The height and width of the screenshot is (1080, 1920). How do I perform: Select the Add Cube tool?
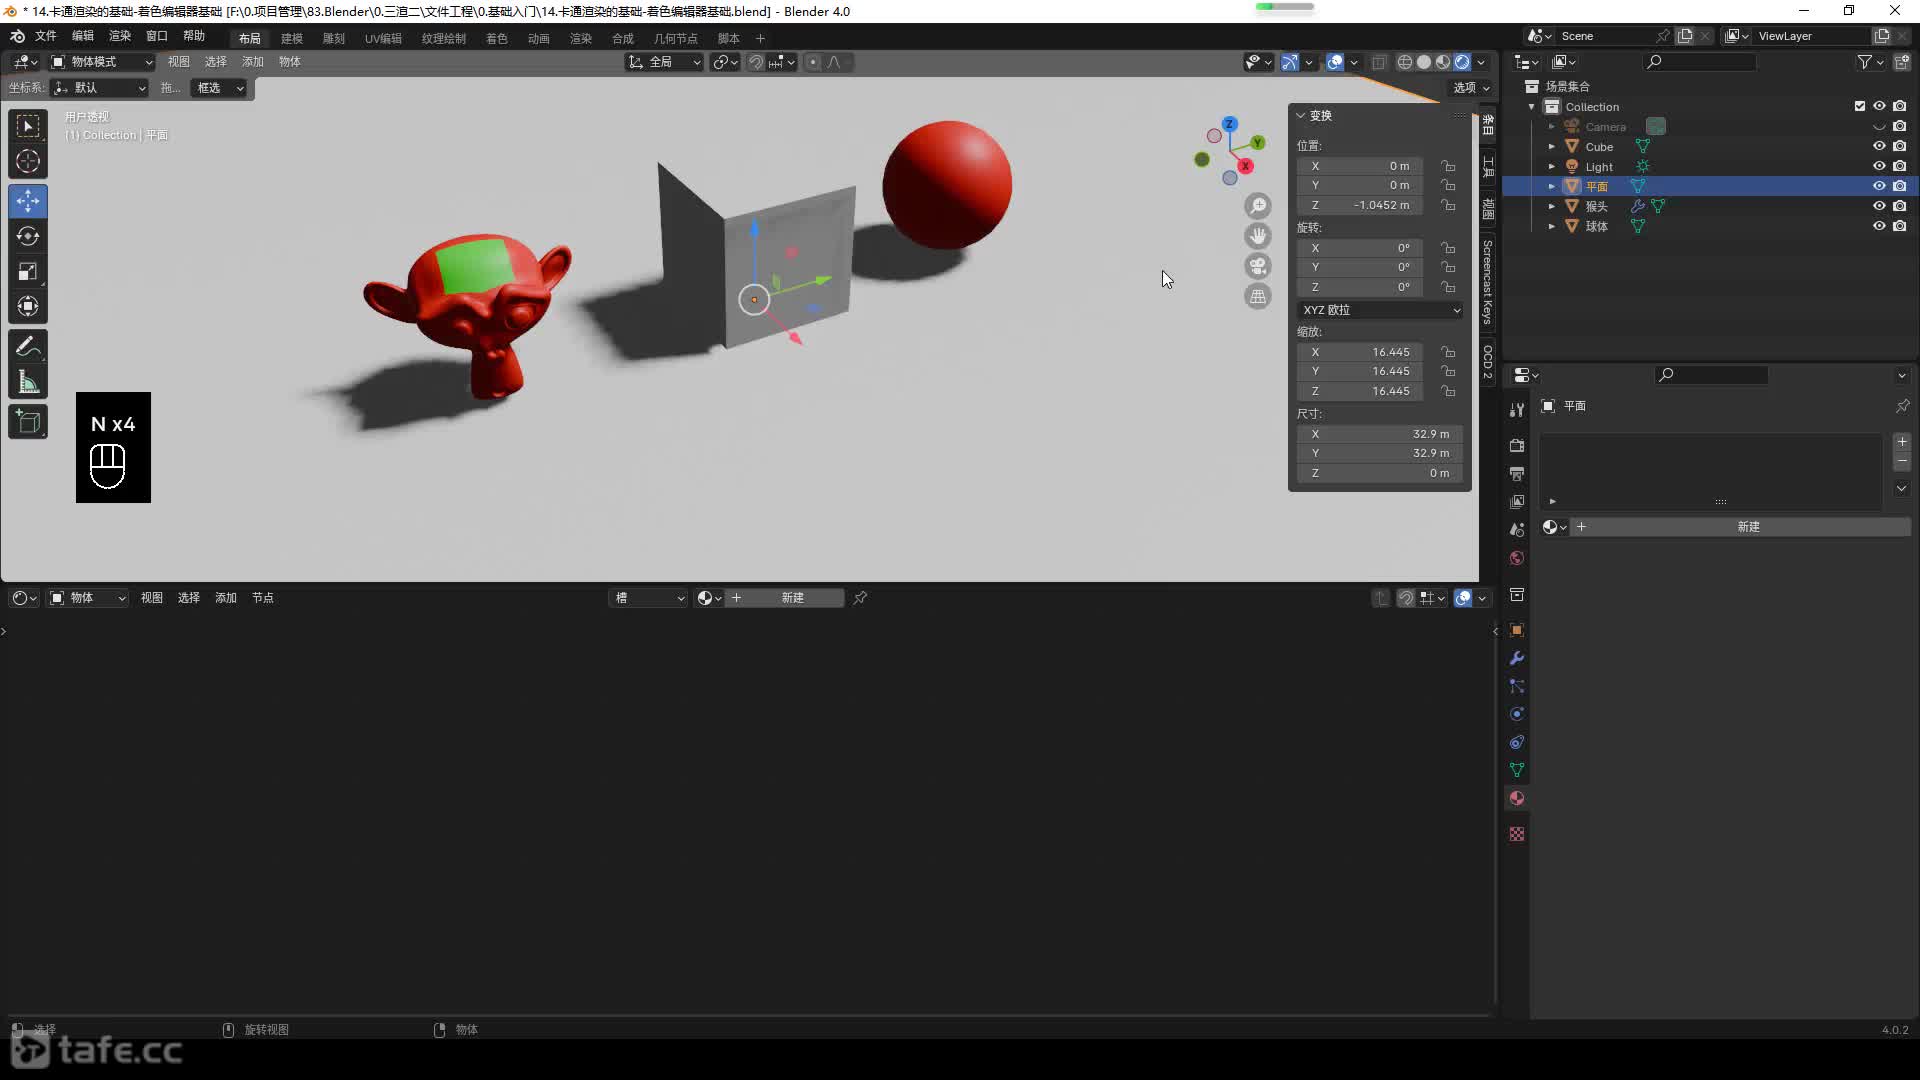pos(28,422)
